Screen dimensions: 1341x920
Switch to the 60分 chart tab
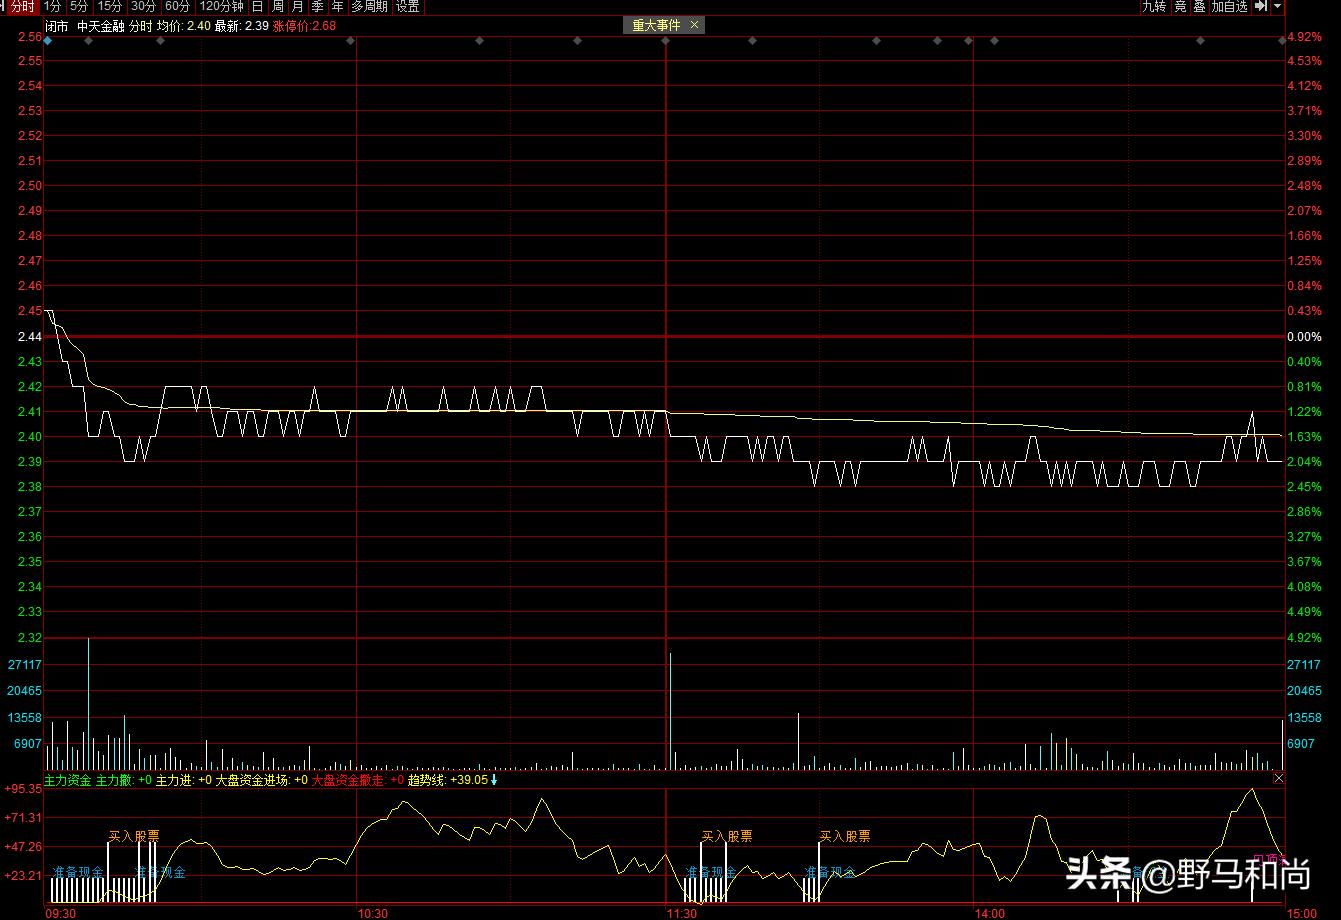(177, 7)
